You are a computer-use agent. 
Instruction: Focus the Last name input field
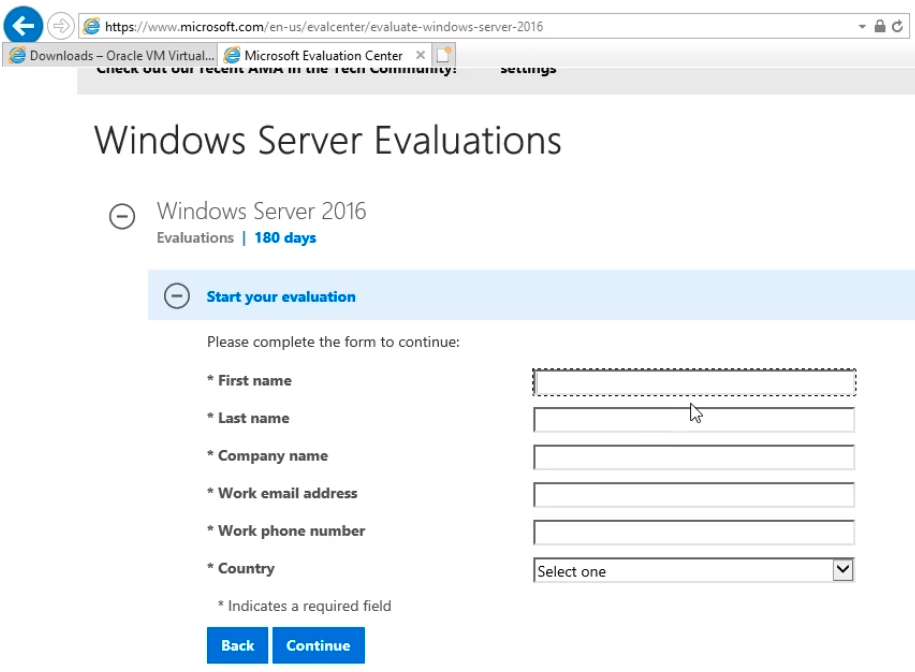click(694, 420)
